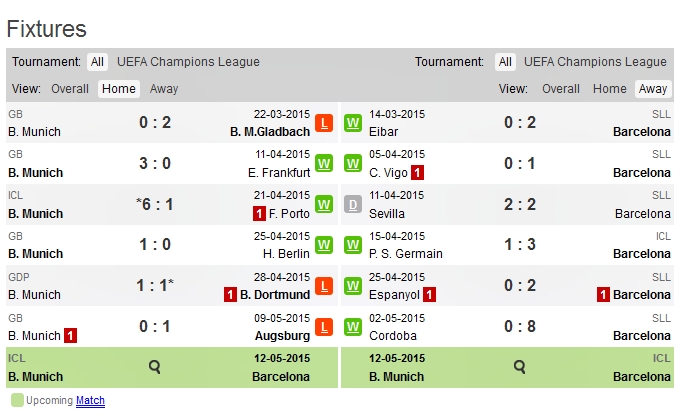Select UEFA Champions League filter on left panel

(188, 62)
